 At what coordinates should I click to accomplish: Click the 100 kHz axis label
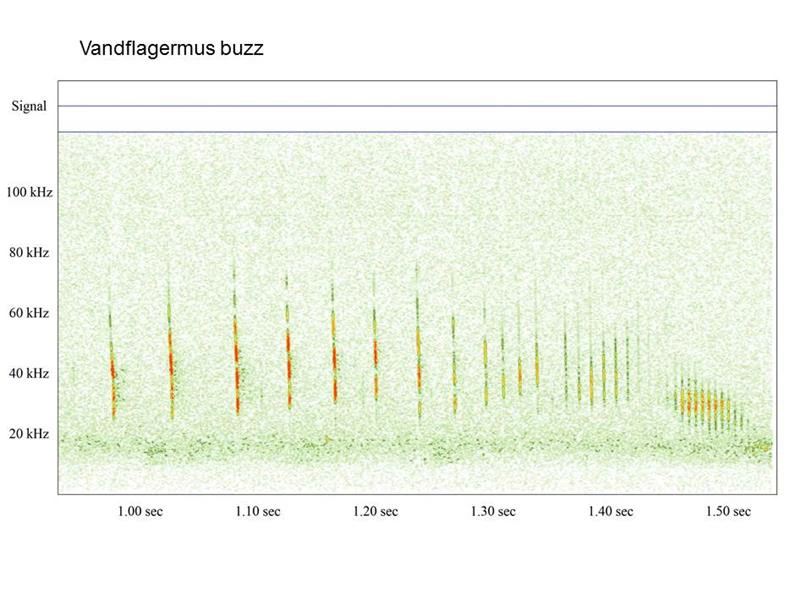(x=30, y=192)
